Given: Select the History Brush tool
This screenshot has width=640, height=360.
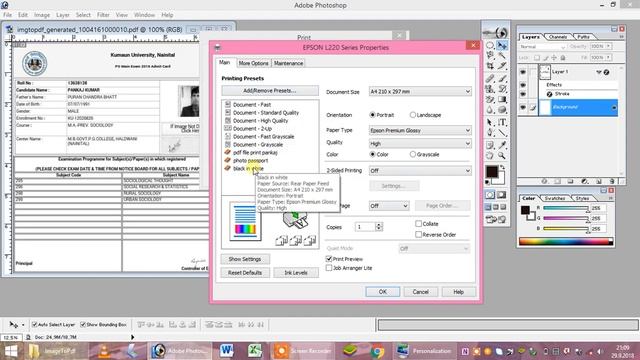Looking at the screenshot, I should coord(502,89).
